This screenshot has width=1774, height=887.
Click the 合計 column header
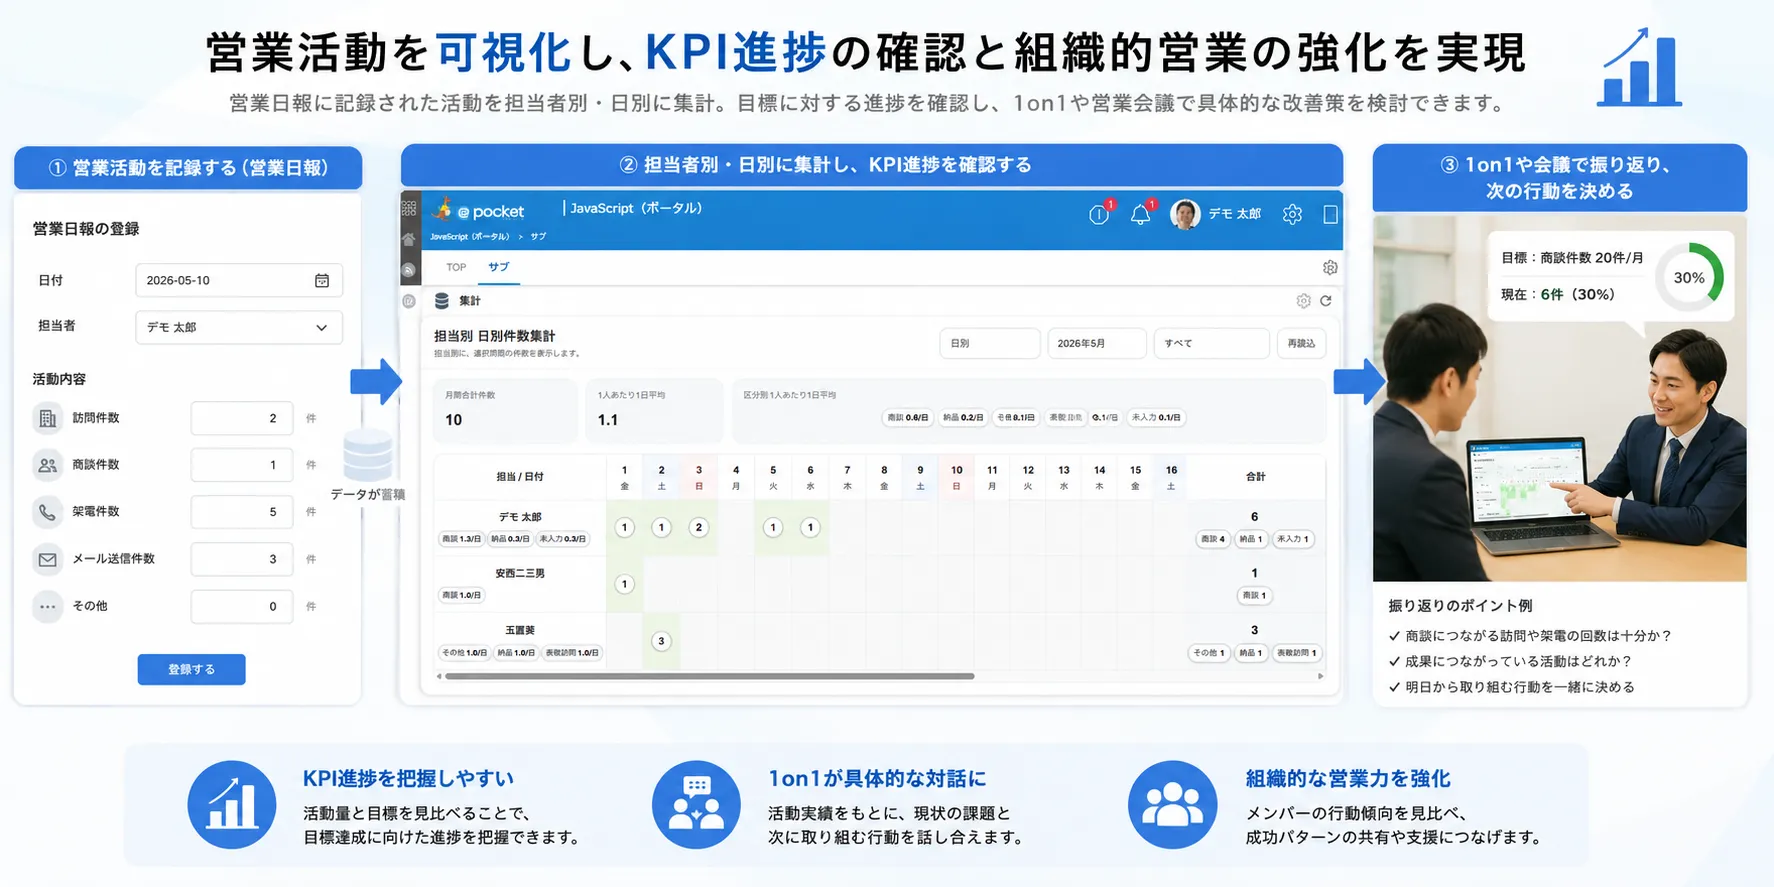[1255, 477]
